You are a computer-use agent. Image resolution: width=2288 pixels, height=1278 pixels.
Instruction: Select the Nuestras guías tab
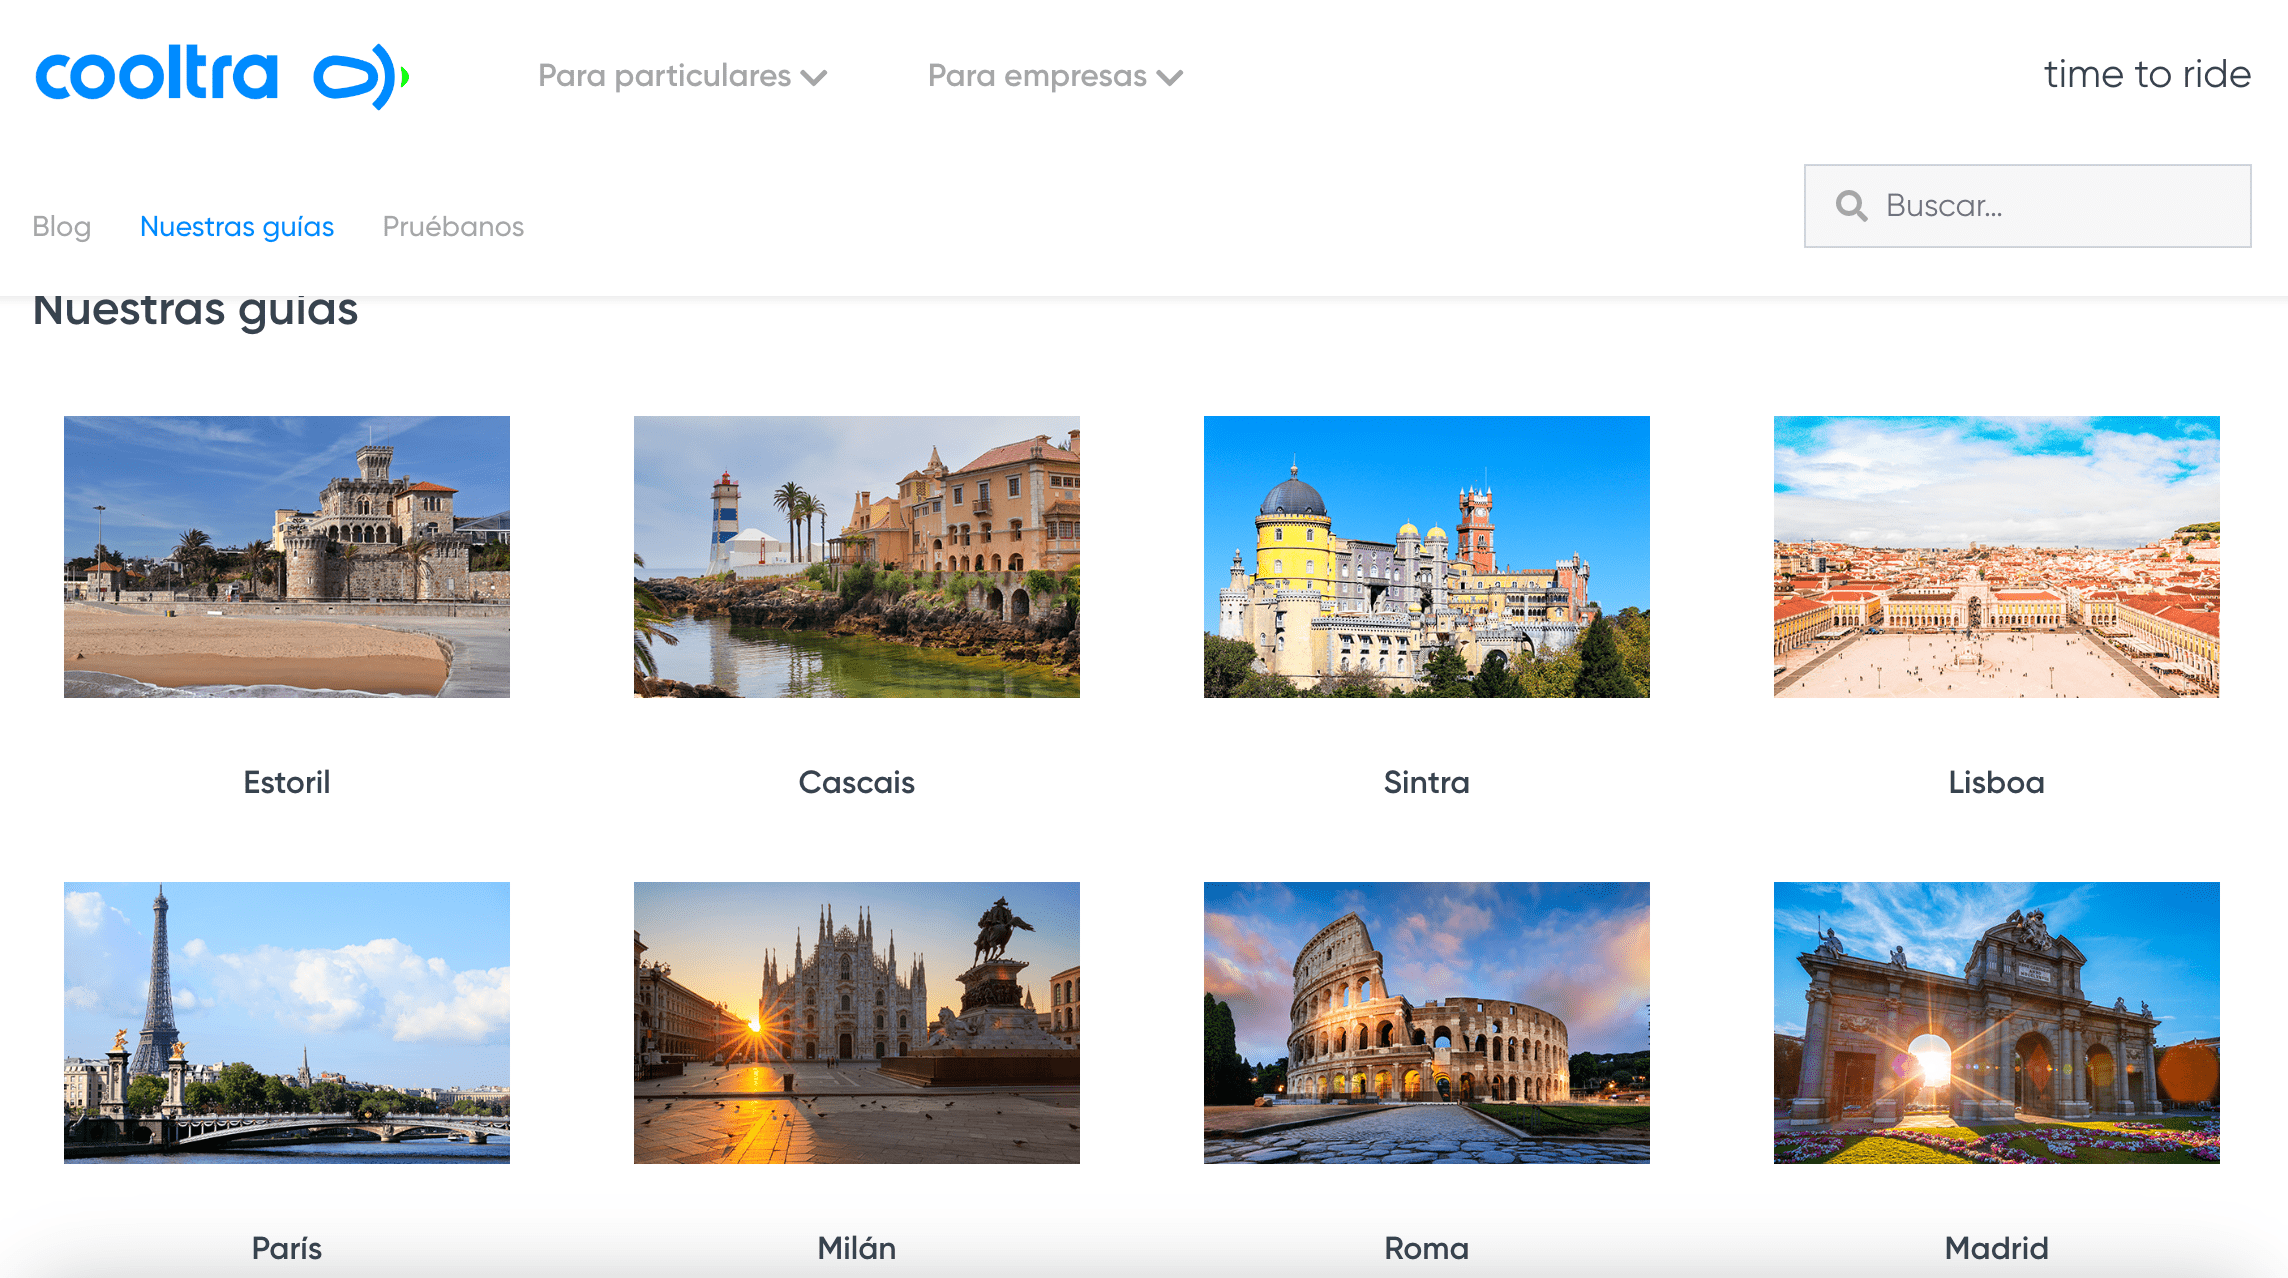[237, 226]
